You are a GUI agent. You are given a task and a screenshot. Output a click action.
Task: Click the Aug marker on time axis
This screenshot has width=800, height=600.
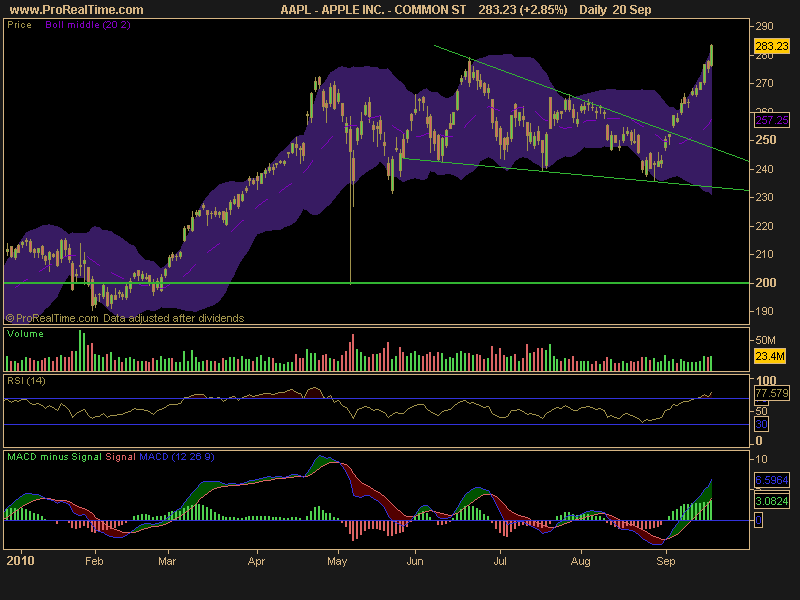(x=581, y=561)
